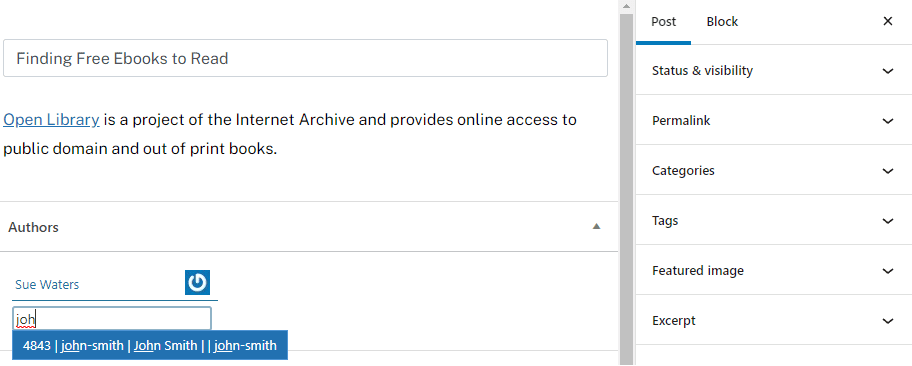Expand the Categories section chevron
This screenshot has width=912, height=366.
point(888,171)
